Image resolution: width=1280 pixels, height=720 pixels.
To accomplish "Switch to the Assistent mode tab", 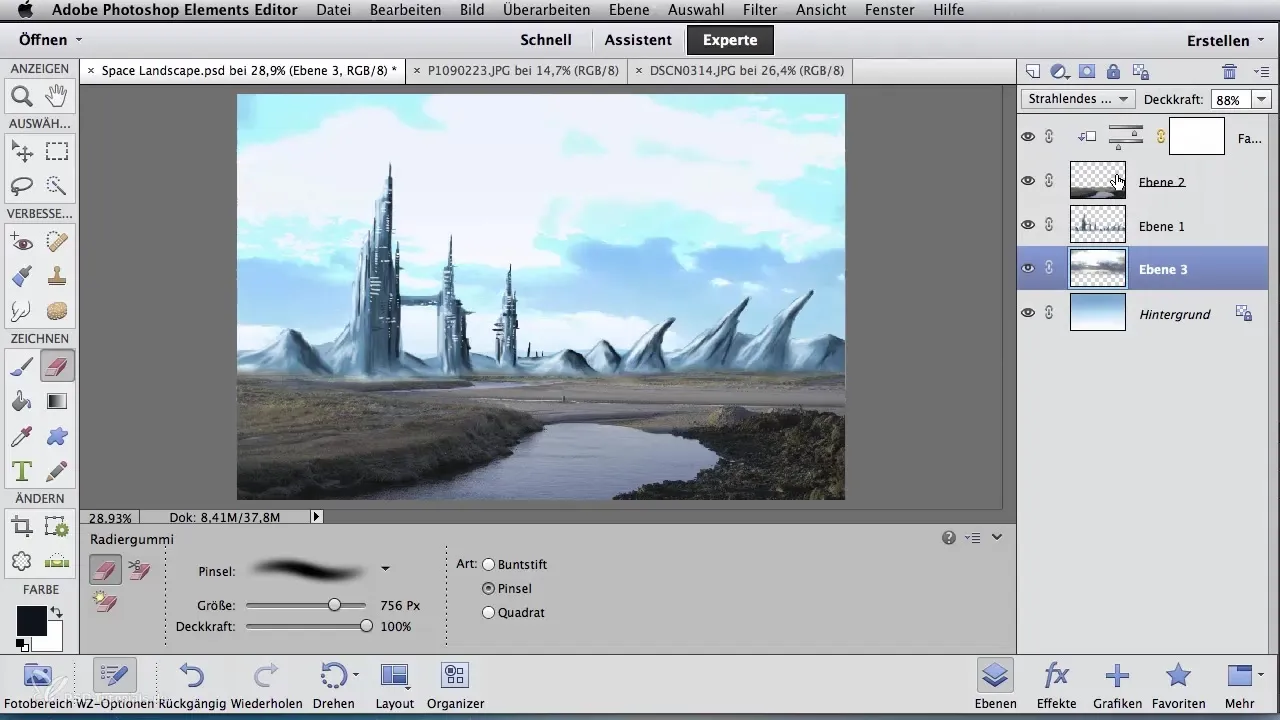I will coord(638,40).
